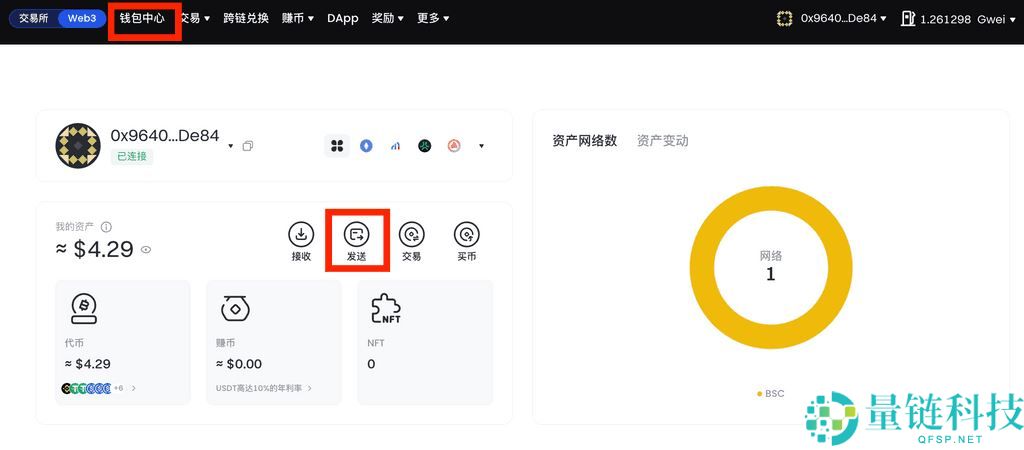The image size is (1024, 450).
Task: Click the 网络 1 chart center label
Action: [x=771, y=266]
